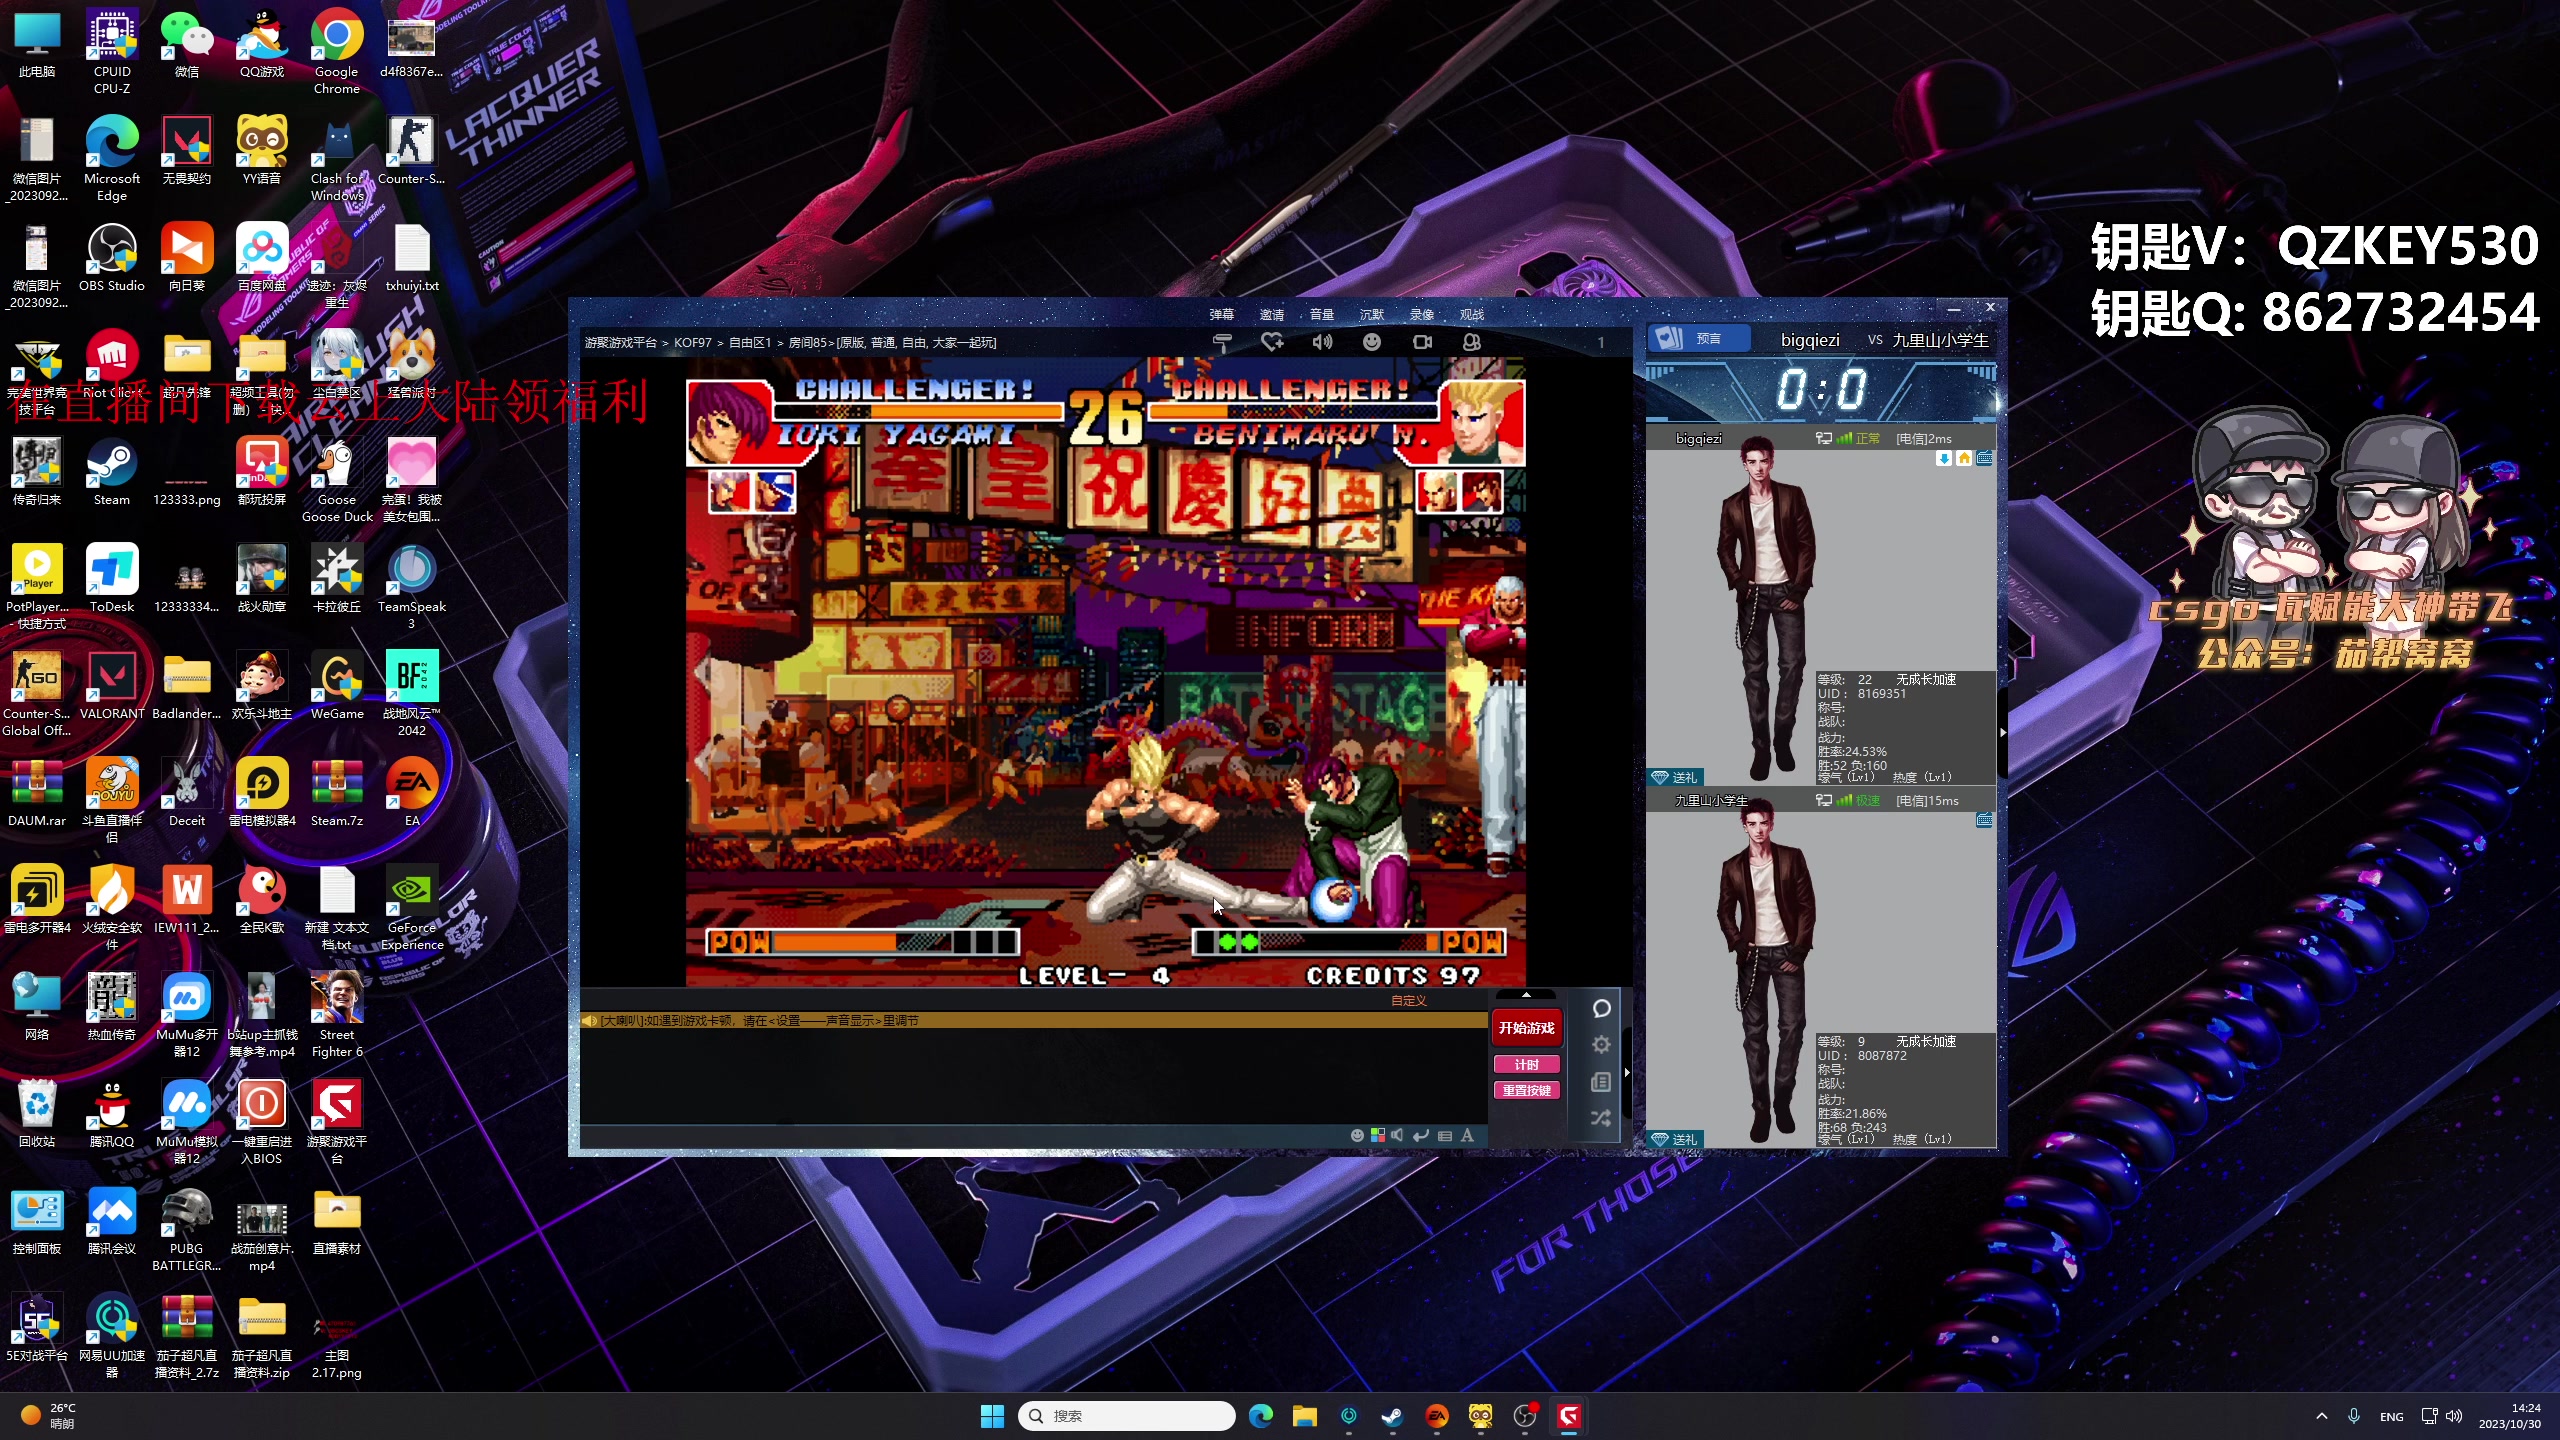The image size is (2560, 1440).
Task: Click ENG language indicator in tray
Action: pos(2392,1417)
